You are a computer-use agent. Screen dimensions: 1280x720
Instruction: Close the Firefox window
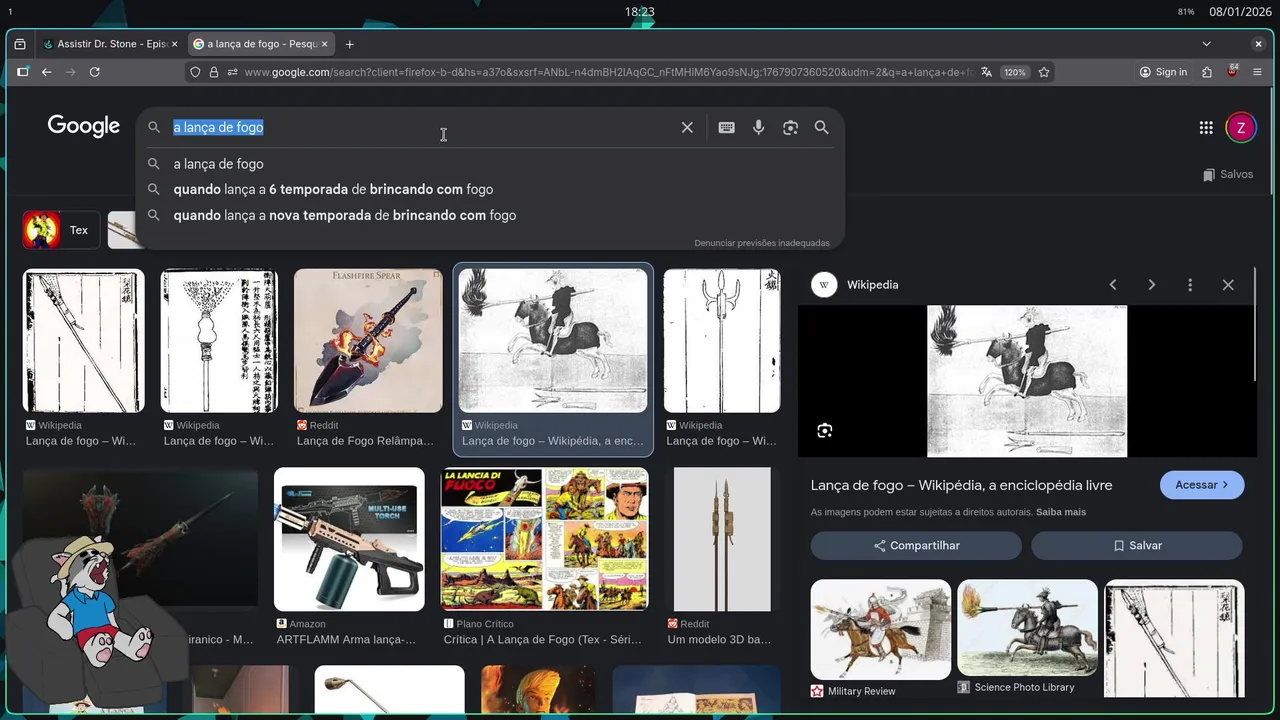pyautogui.click(x=1259, y=44)
